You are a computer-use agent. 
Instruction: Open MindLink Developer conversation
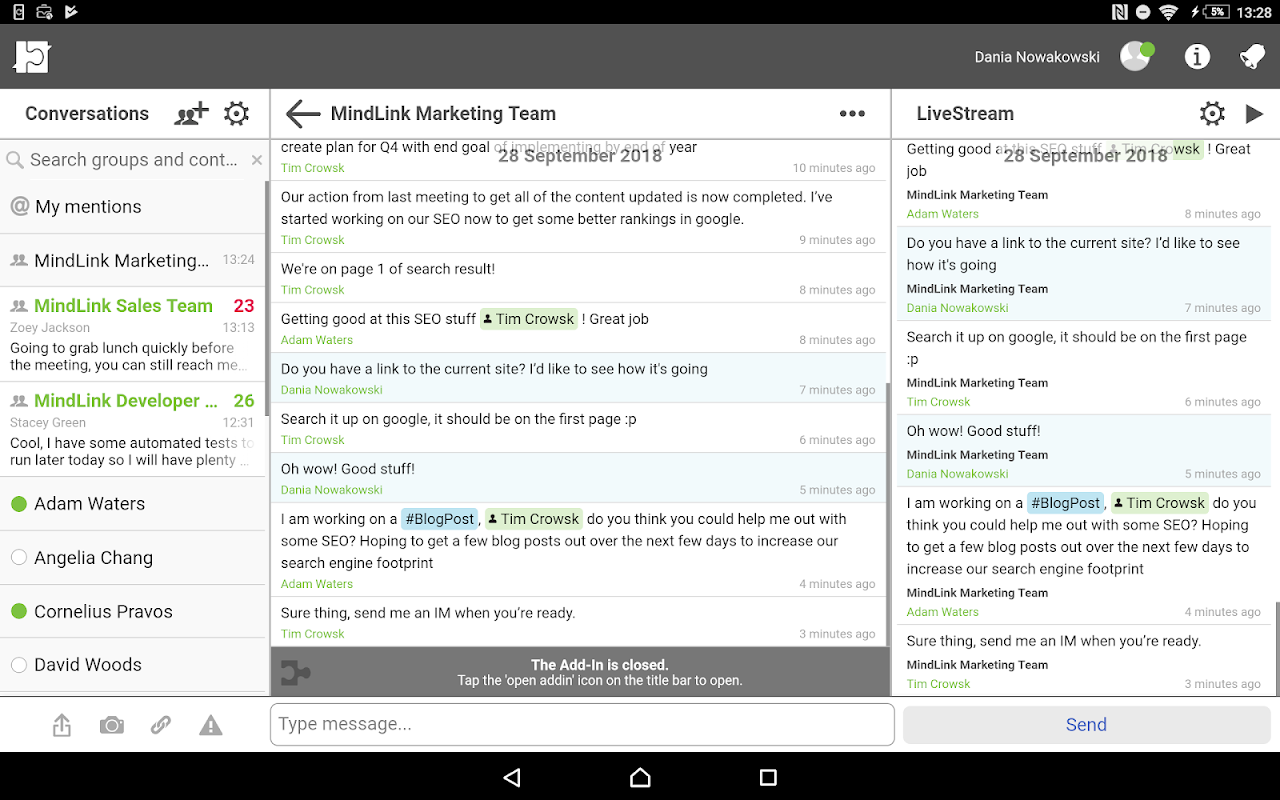[134, 430]
